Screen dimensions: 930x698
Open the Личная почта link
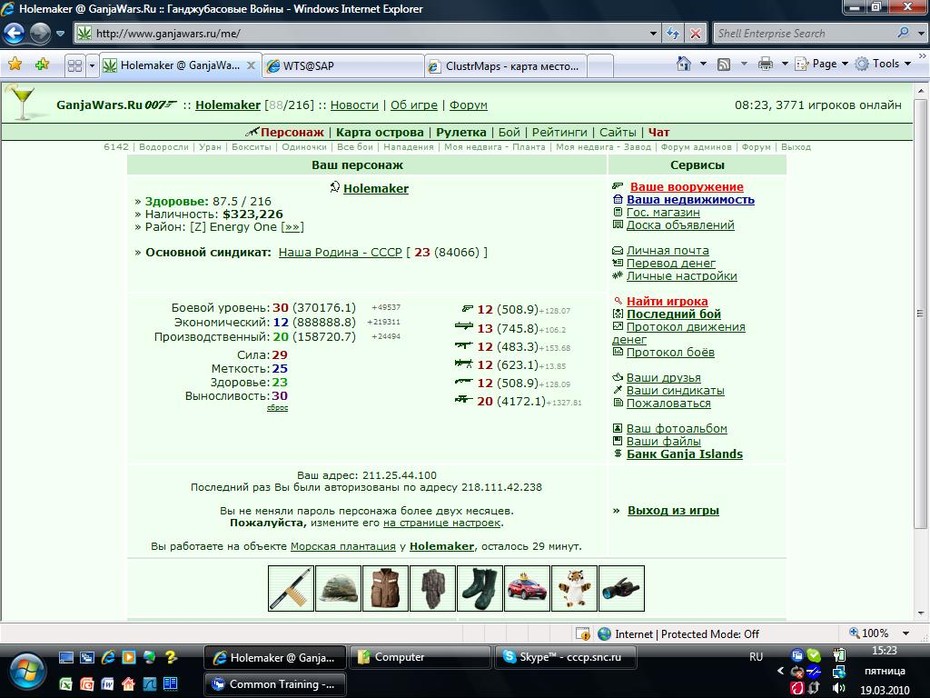[668, 250]
